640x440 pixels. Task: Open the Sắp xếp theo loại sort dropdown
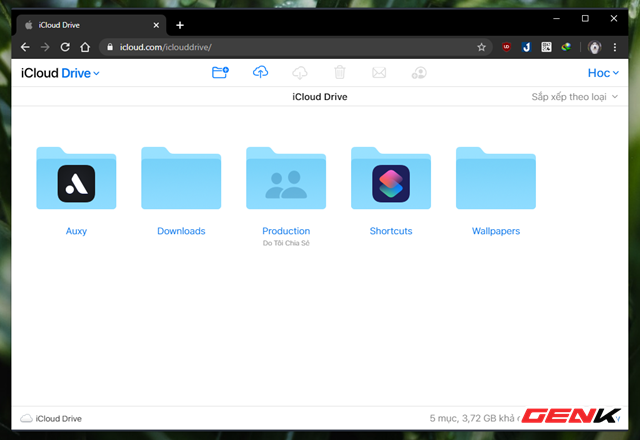(x=575, y=97)
